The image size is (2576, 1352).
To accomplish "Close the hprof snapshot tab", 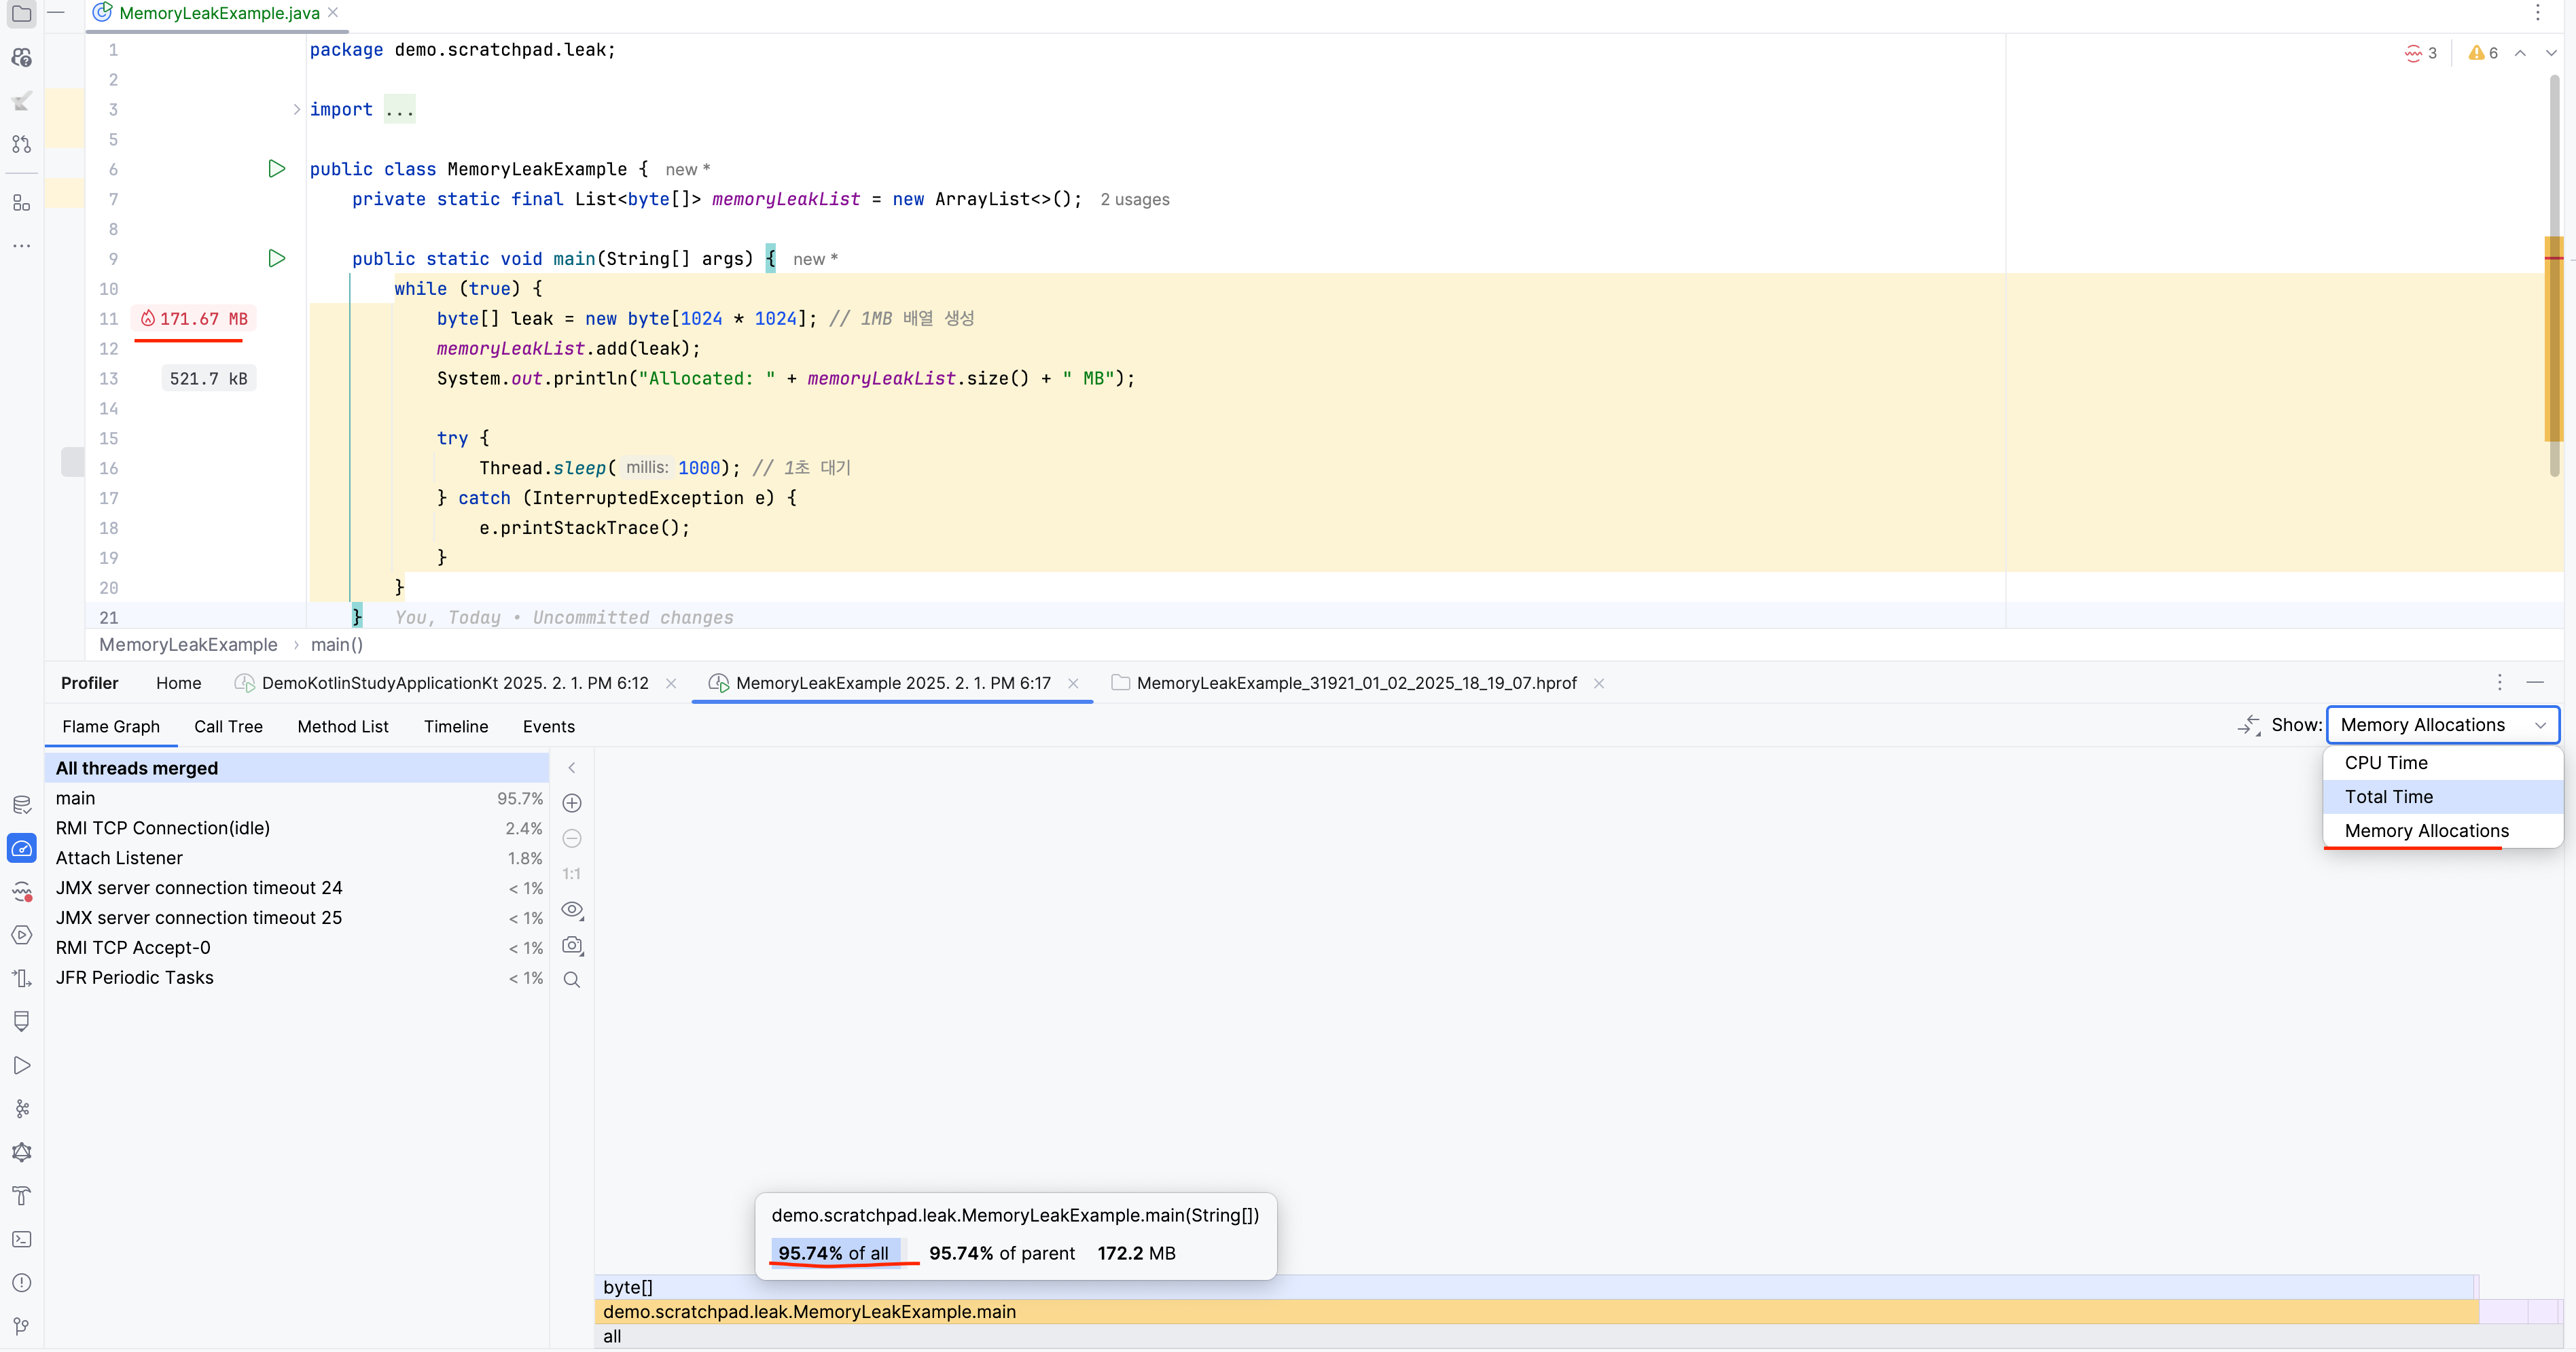I will pos(1599,683).
